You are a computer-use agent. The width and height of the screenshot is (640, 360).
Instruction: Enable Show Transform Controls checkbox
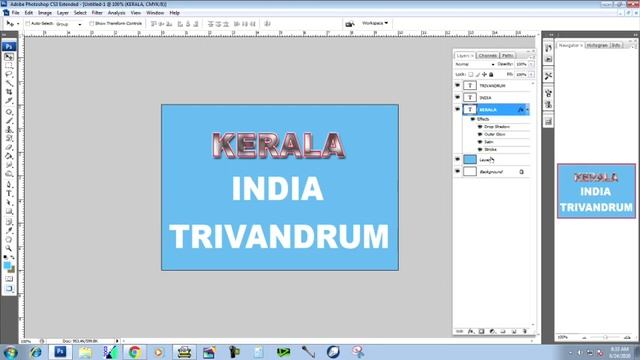(91, 24)
